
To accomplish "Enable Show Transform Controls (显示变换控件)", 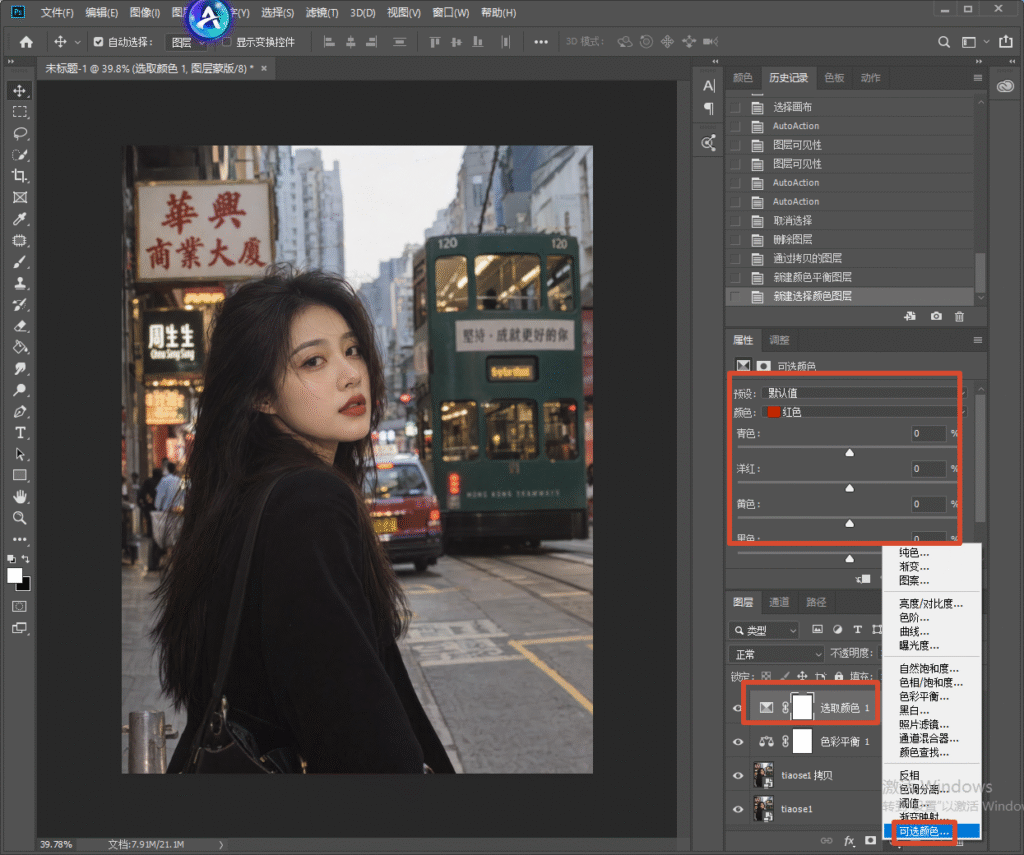I will pyautogui.click(x=227, y=42).
